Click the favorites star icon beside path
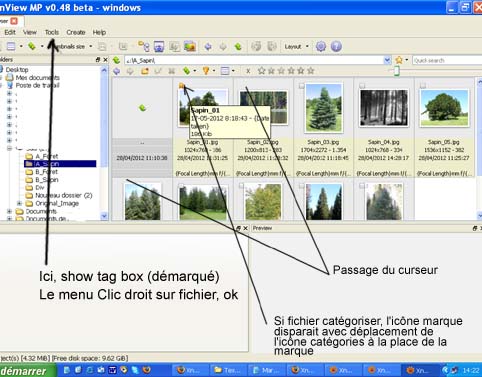The width and height of the screenshot is (482, 377). coord(399,60)
